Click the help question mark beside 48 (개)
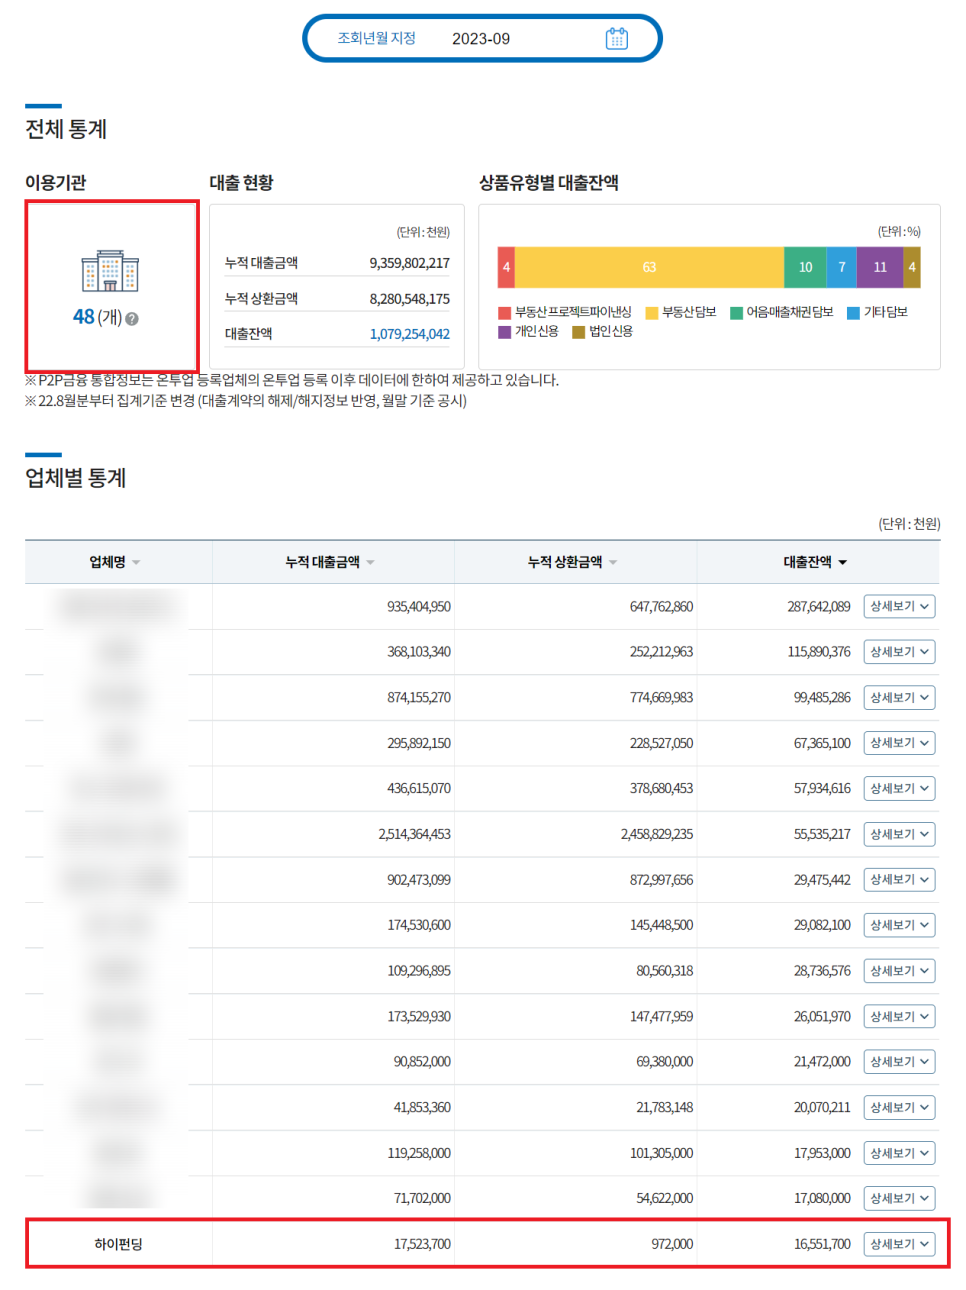The height and width of the screenshot is (1290, 966). (x=132, y=319)
